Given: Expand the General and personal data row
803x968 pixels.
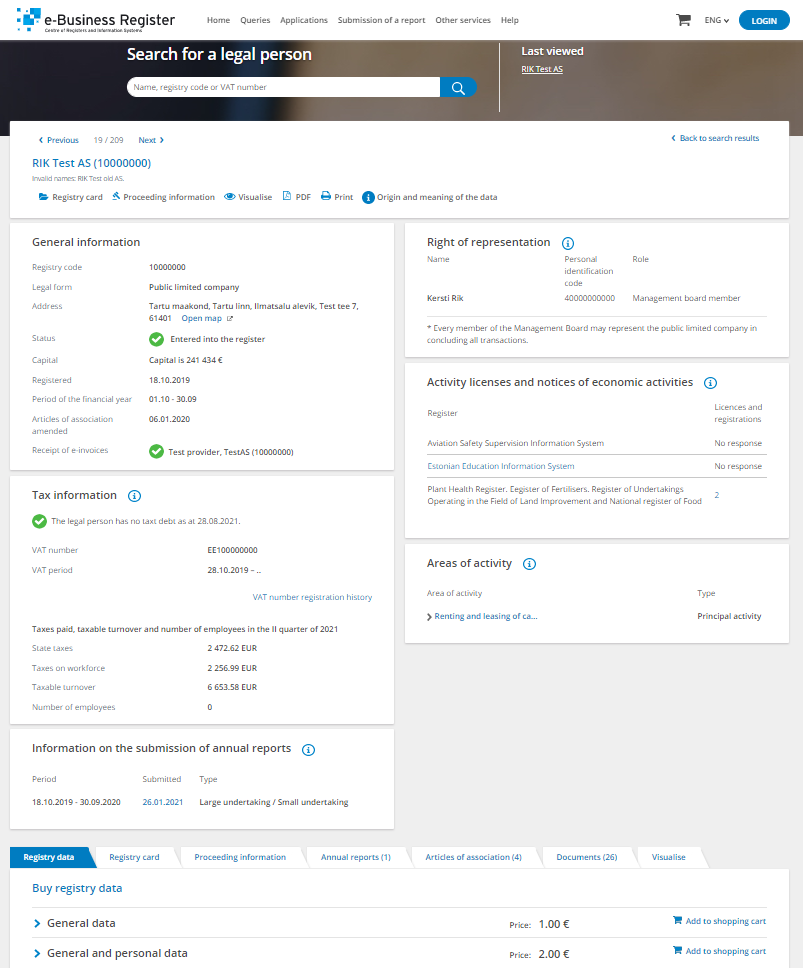Looking at the screenshot, I should tap(37, 954).
